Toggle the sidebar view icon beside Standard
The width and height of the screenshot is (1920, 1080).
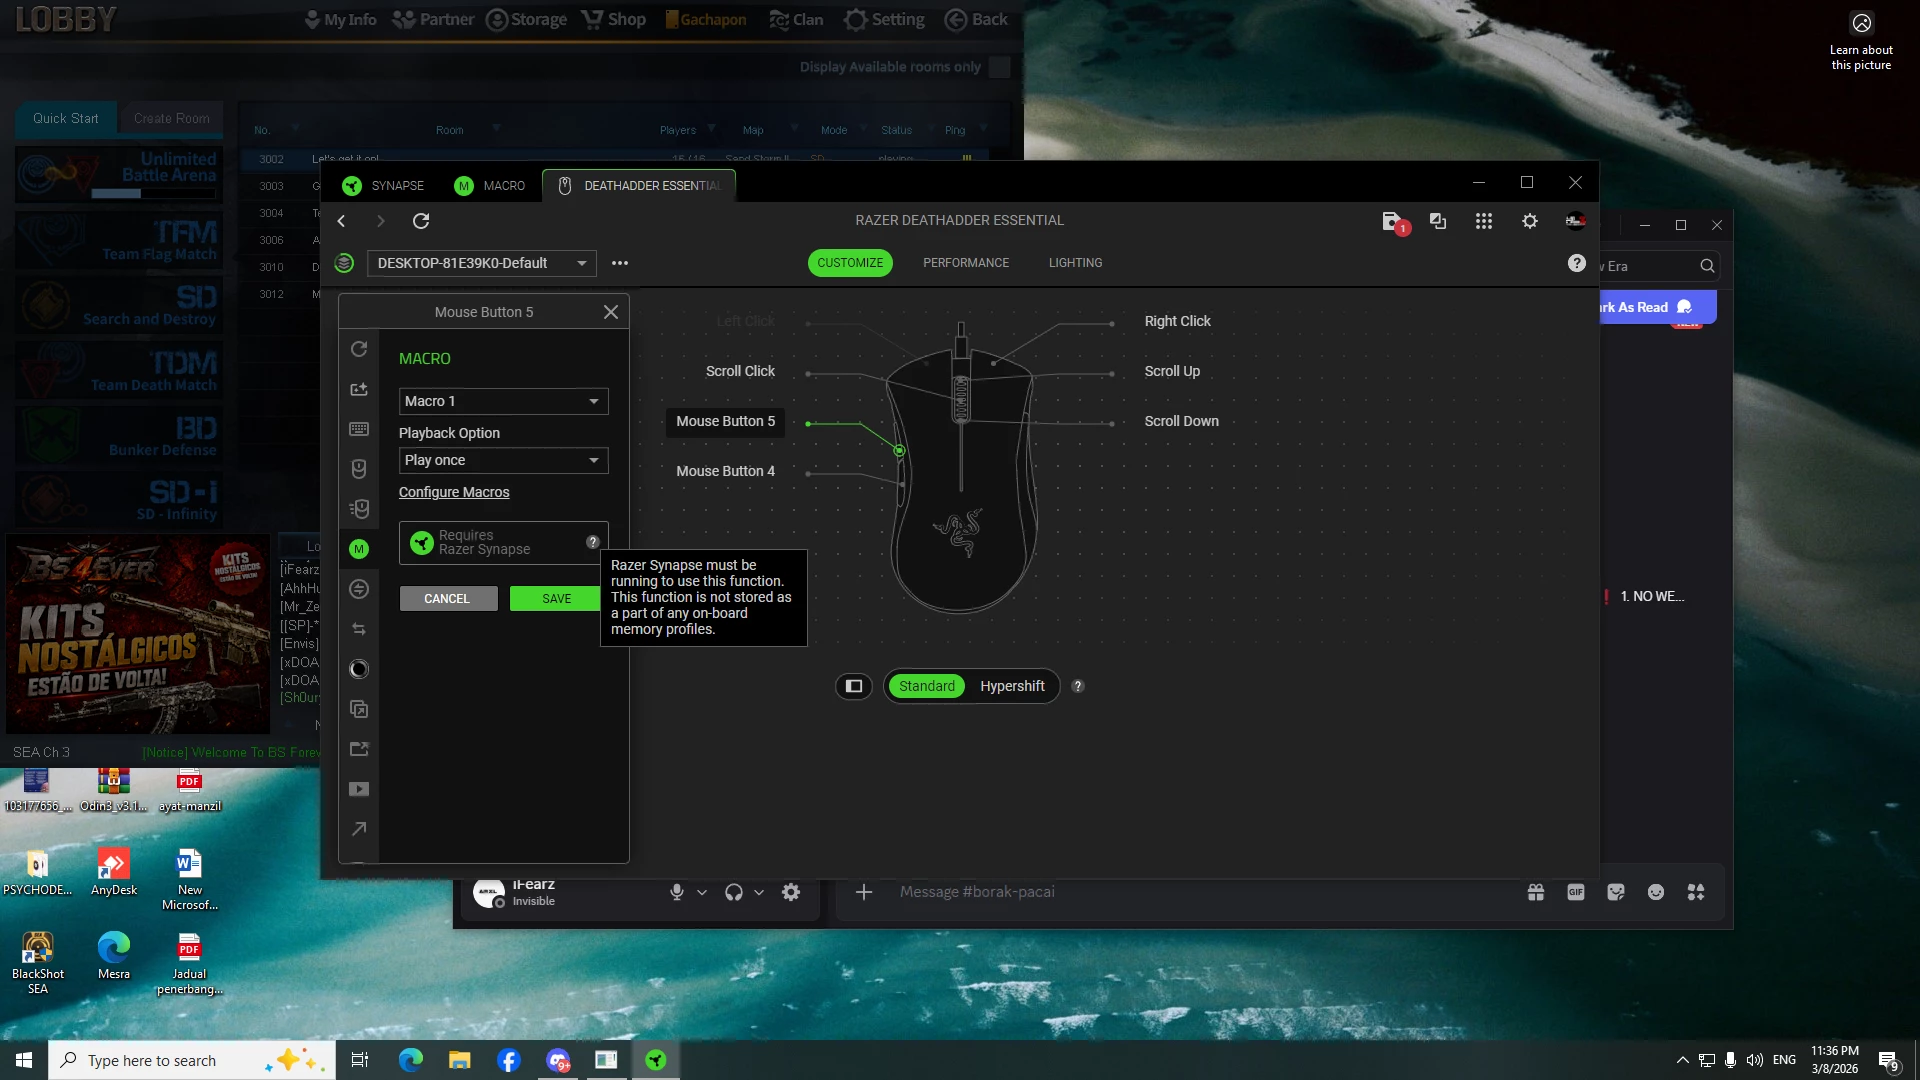click(854, 686)
